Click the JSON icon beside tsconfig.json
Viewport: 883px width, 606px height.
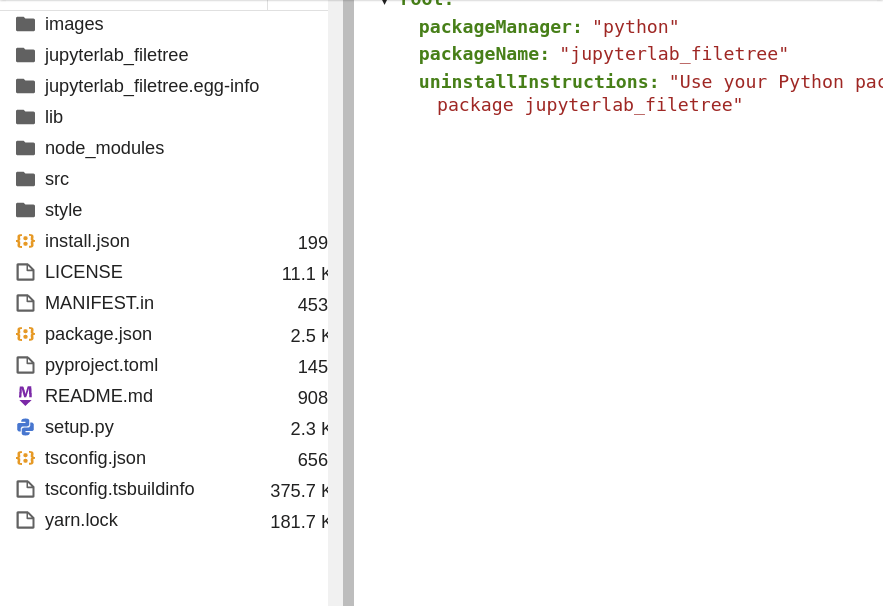point(25,458)
